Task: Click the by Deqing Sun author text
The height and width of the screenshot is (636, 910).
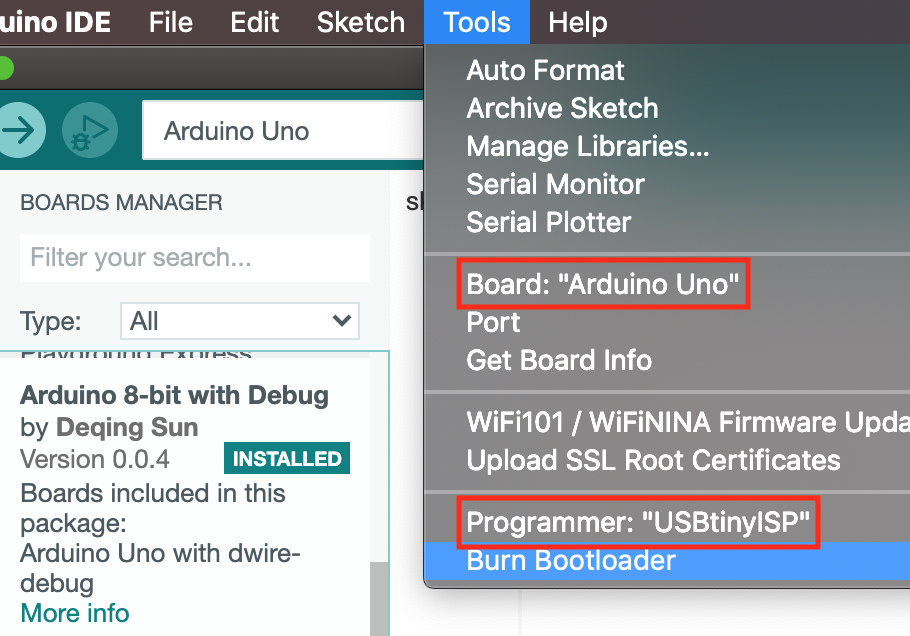Action: 109,428
